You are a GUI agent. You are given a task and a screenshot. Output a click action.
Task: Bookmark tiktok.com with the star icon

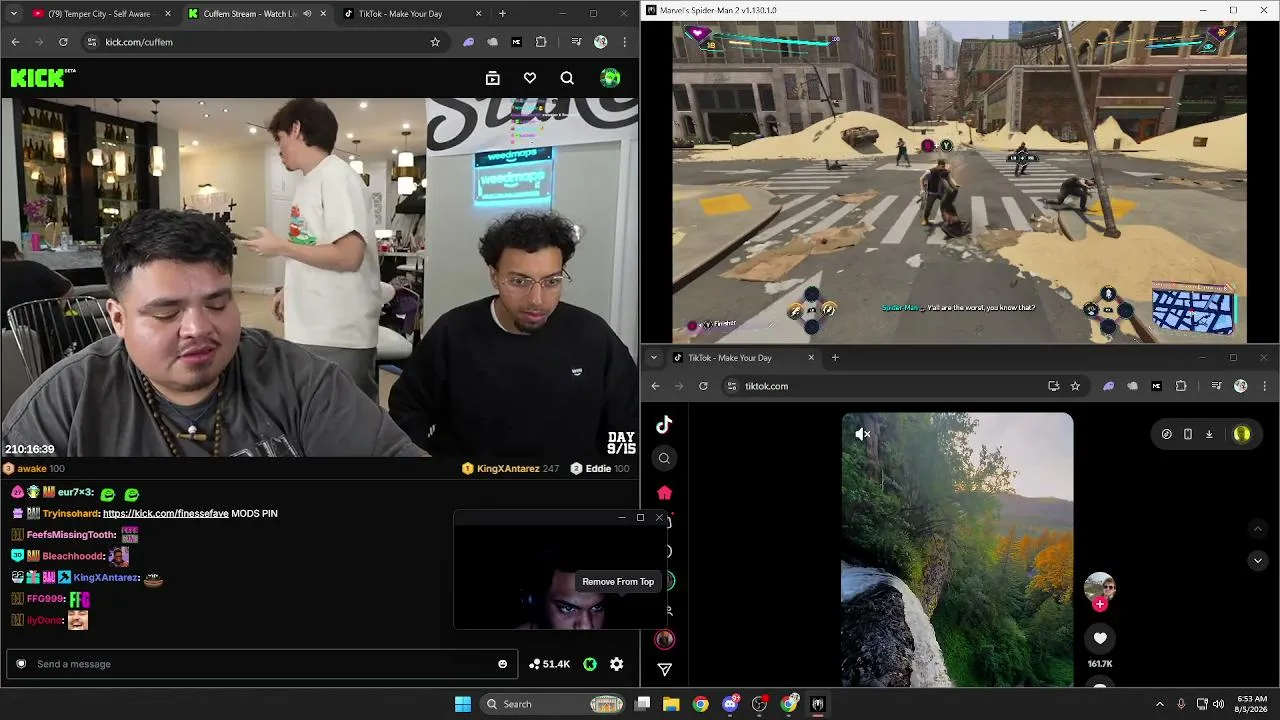[1075, 386]
